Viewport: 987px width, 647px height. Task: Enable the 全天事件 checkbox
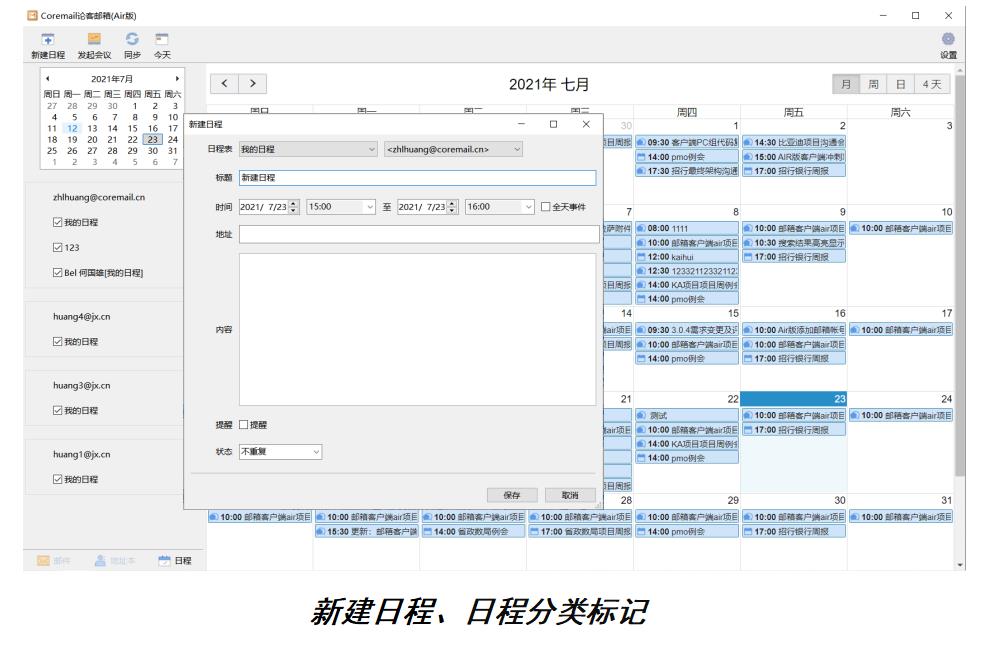545,207
